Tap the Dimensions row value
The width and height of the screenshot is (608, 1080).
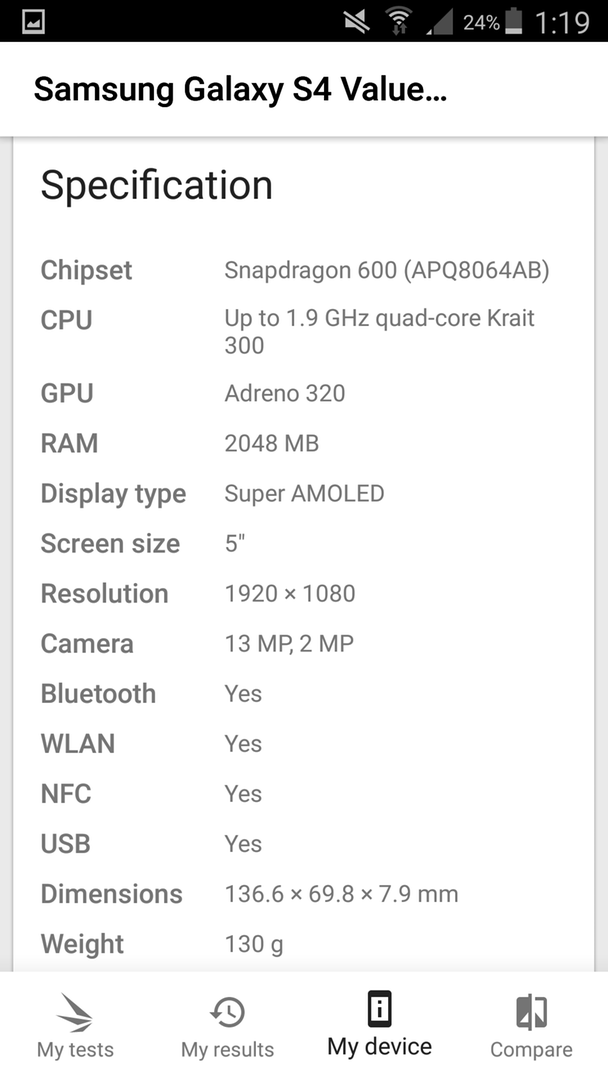[342, 894]
